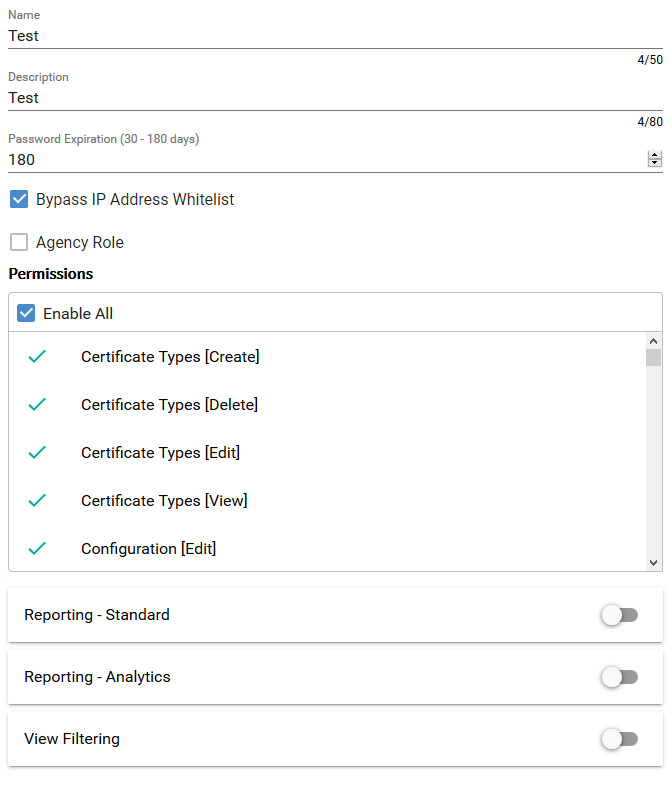The width and height of the screenshot is (672, 807).
Task: Enable the Reporting - Standard toggle
Action: (x=619, y=615)
